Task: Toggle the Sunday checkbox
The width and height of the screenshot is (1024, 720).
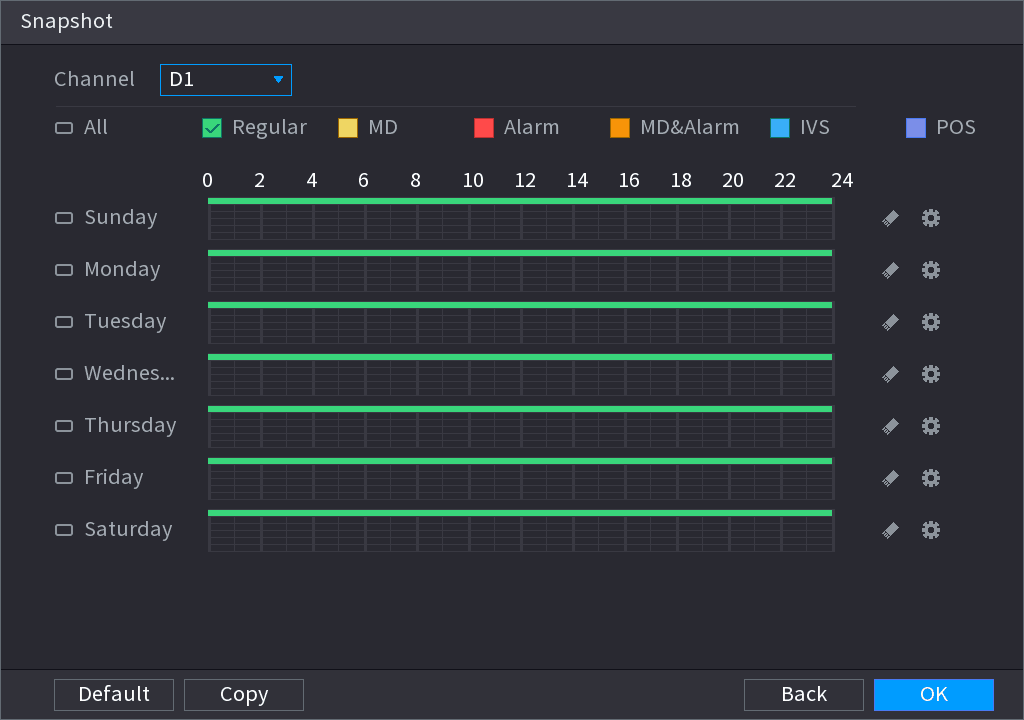Action: 64,218
